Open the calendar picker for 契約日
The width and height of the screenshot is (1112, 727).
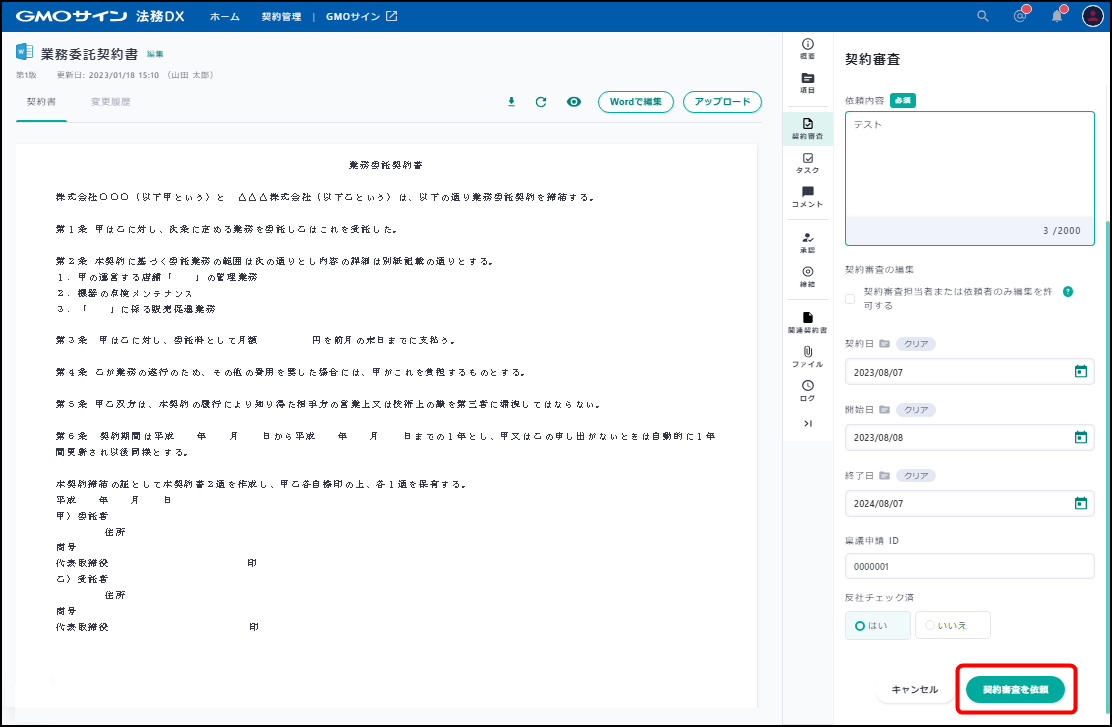coord(1080,372)
